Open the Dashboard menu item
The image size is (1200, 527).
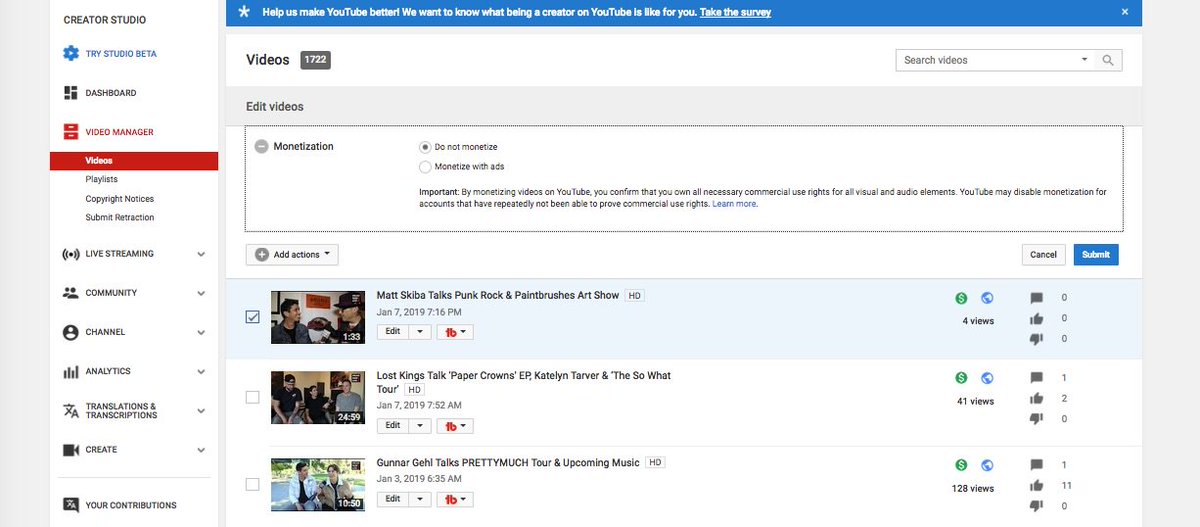pos(111,93)
